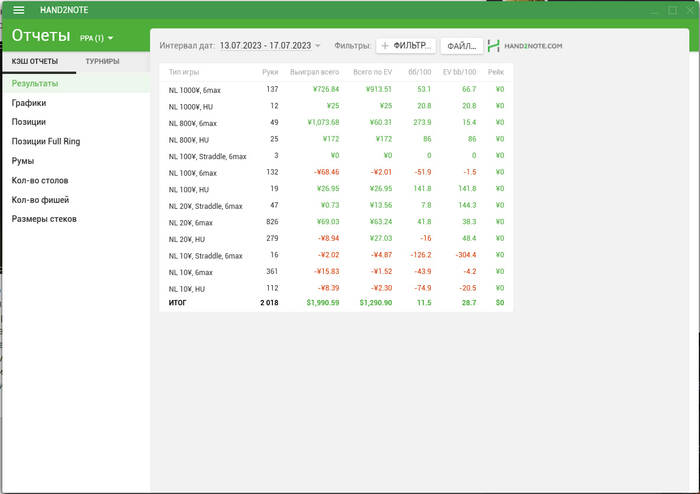
Task: Select row NL 800¥, 6max
Action: (336, 123)
